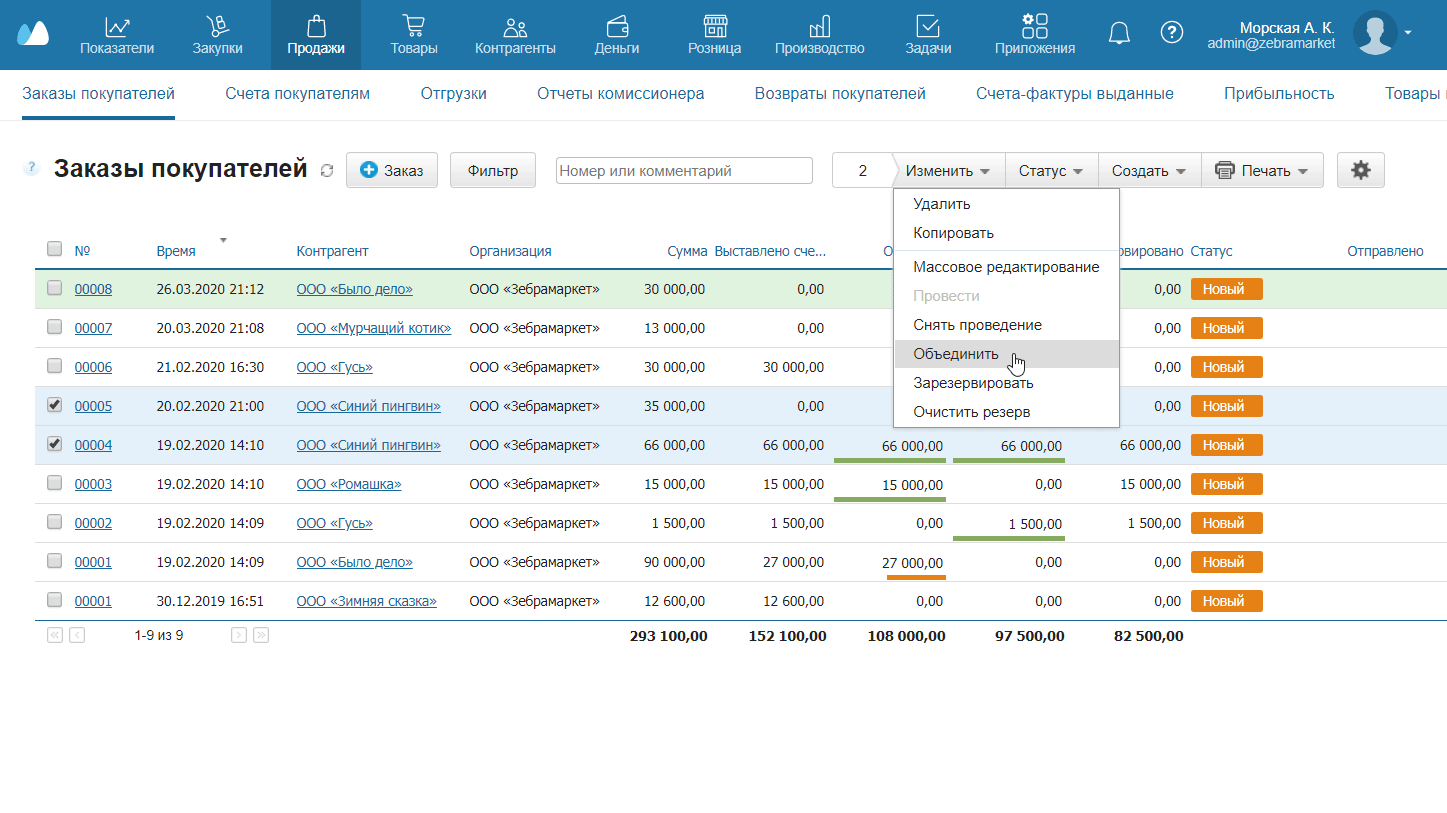Uncheck the checkbox for order 00005
The image size is (1447, 813).
(x=55, y=405)
